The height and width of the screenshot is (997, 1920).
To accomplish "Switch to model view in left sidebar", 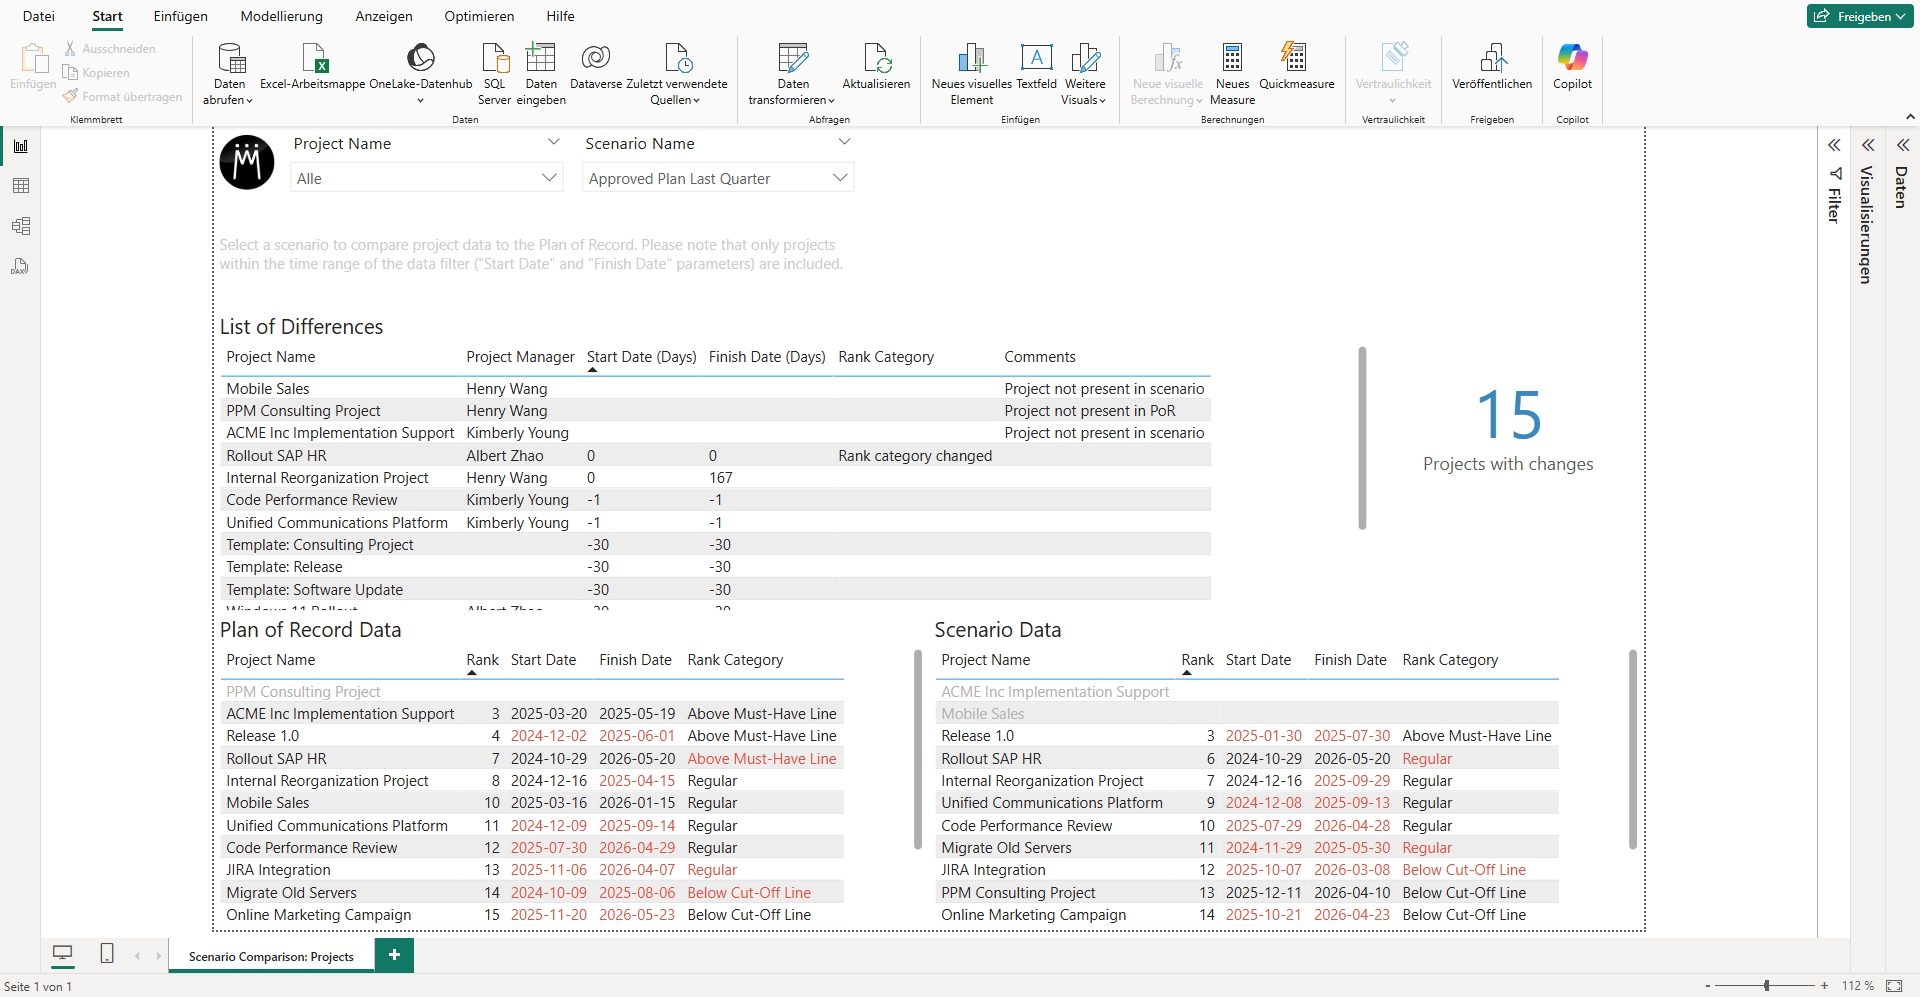I will pyautogui.click(x=20, y=226).
